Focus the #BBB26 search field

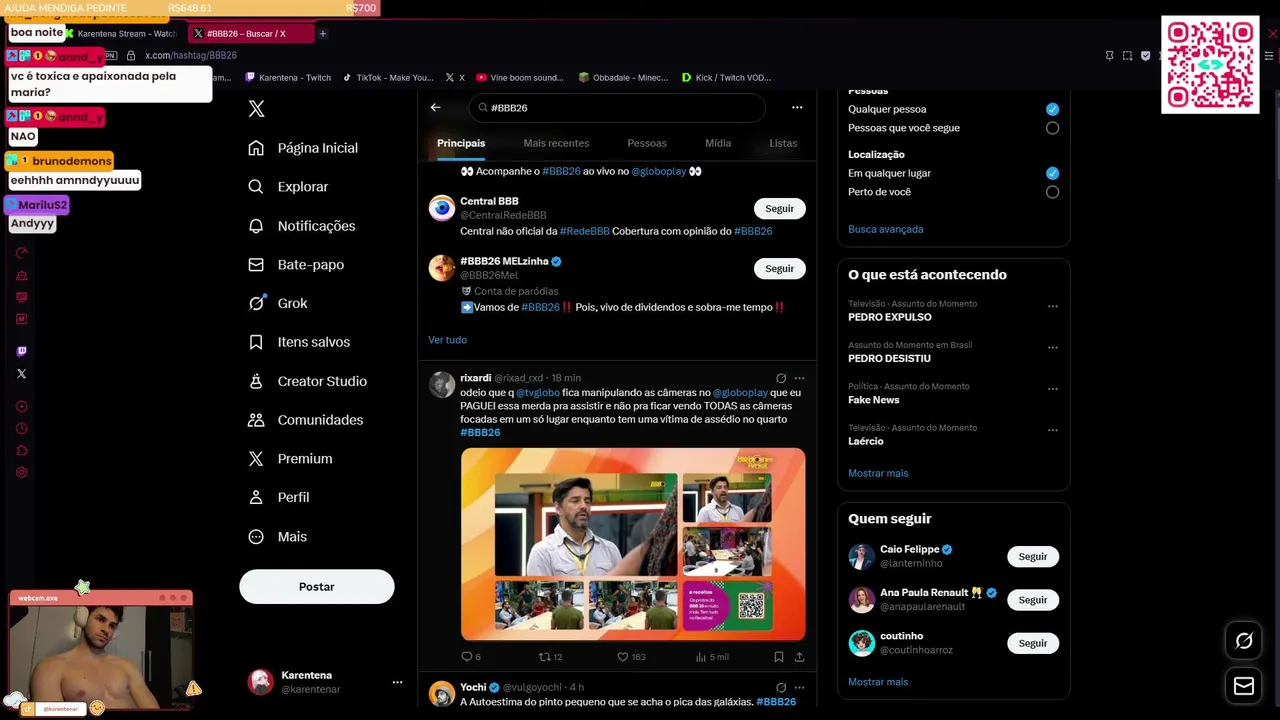pyautogui.click(x=617, y=107)
